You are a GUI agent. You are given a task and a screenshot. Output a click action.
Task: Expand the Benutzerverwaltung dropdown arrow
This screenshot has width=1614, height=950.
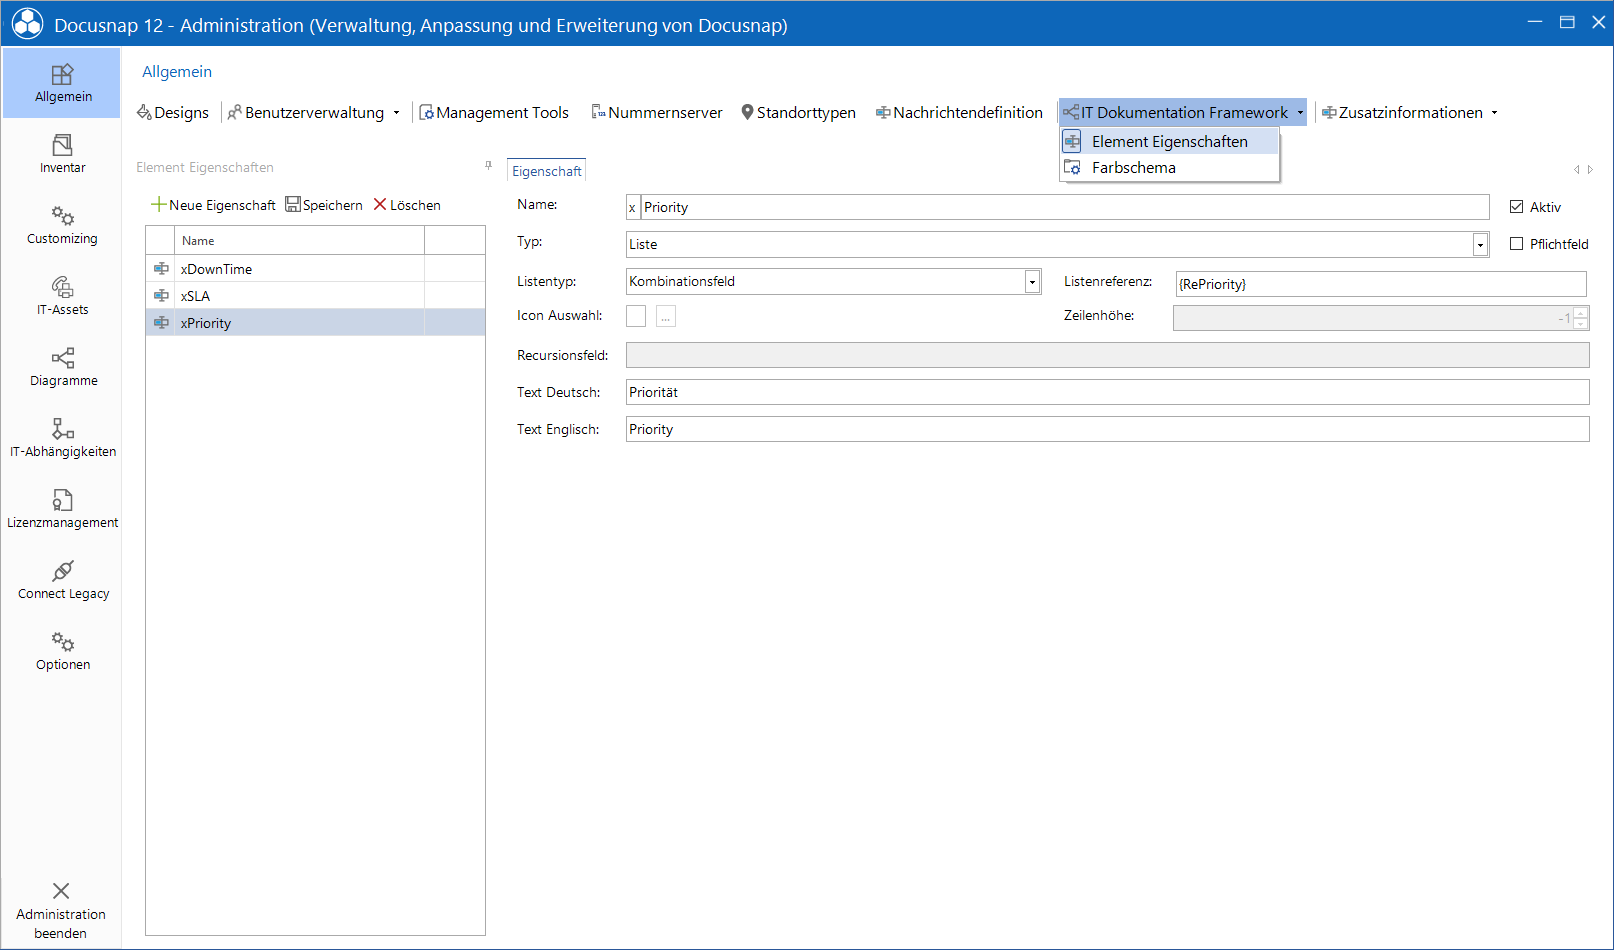(x=397, y=113)
